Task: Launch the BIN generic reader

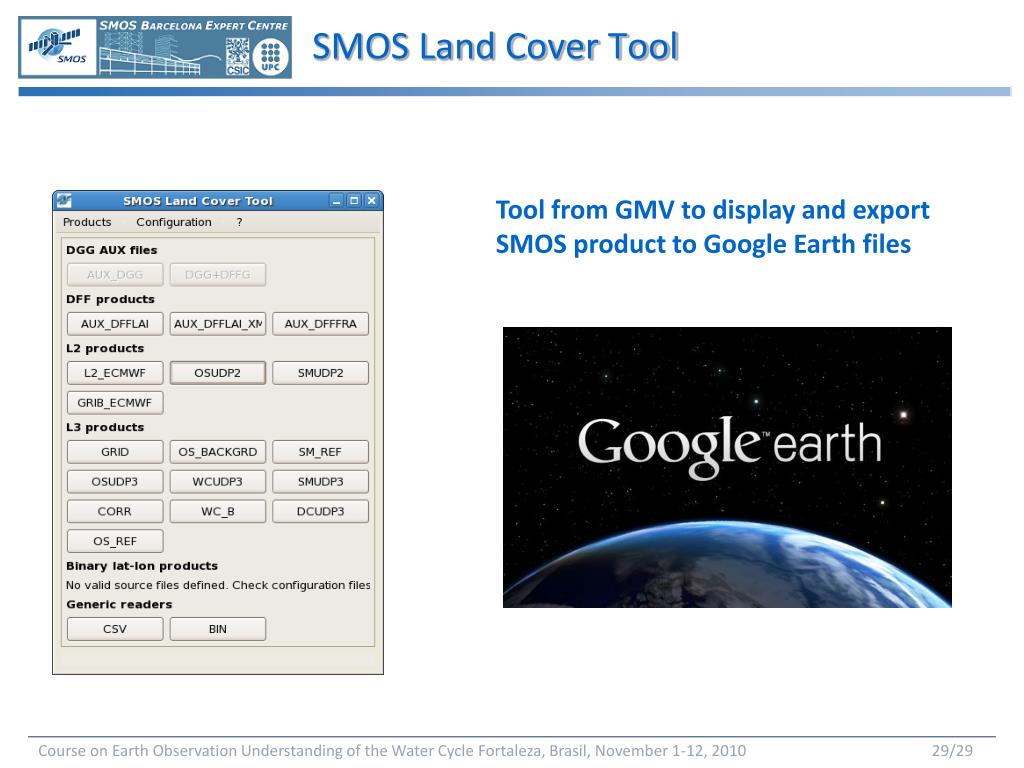Action: coord(217,629)
